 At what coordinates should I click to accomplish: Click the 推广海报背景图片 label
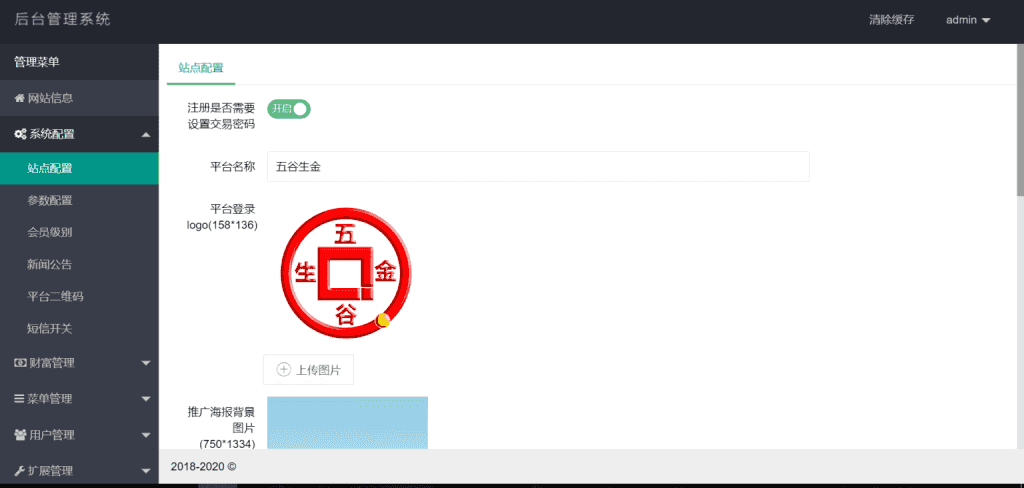221,428
